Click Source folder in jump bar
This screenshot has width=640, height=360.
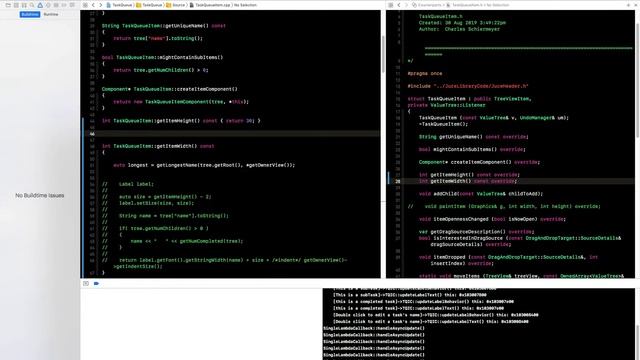(176, 5)
